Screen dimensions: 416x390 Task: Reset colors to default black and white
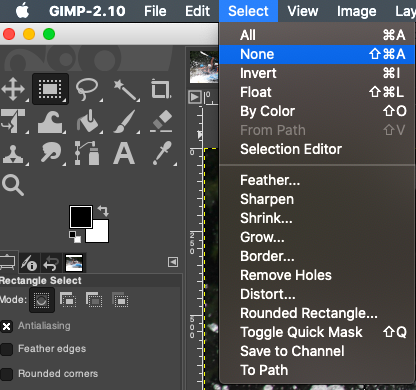point(75,237)
